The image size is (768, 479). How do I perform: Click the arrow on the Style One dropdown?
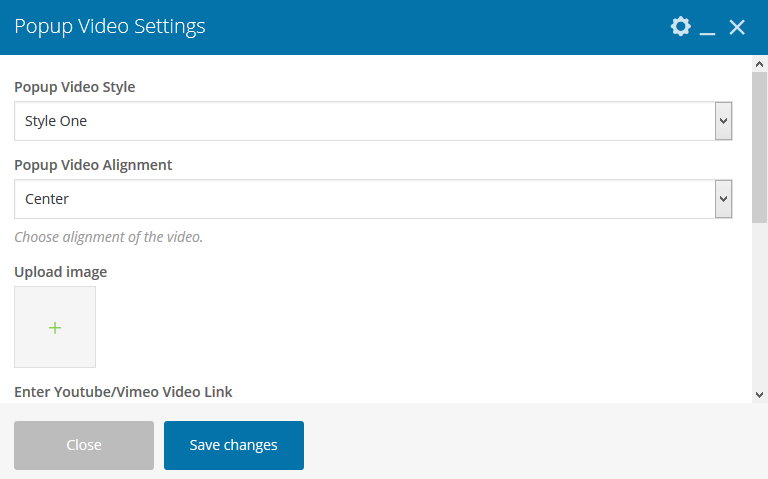point(723,121)
